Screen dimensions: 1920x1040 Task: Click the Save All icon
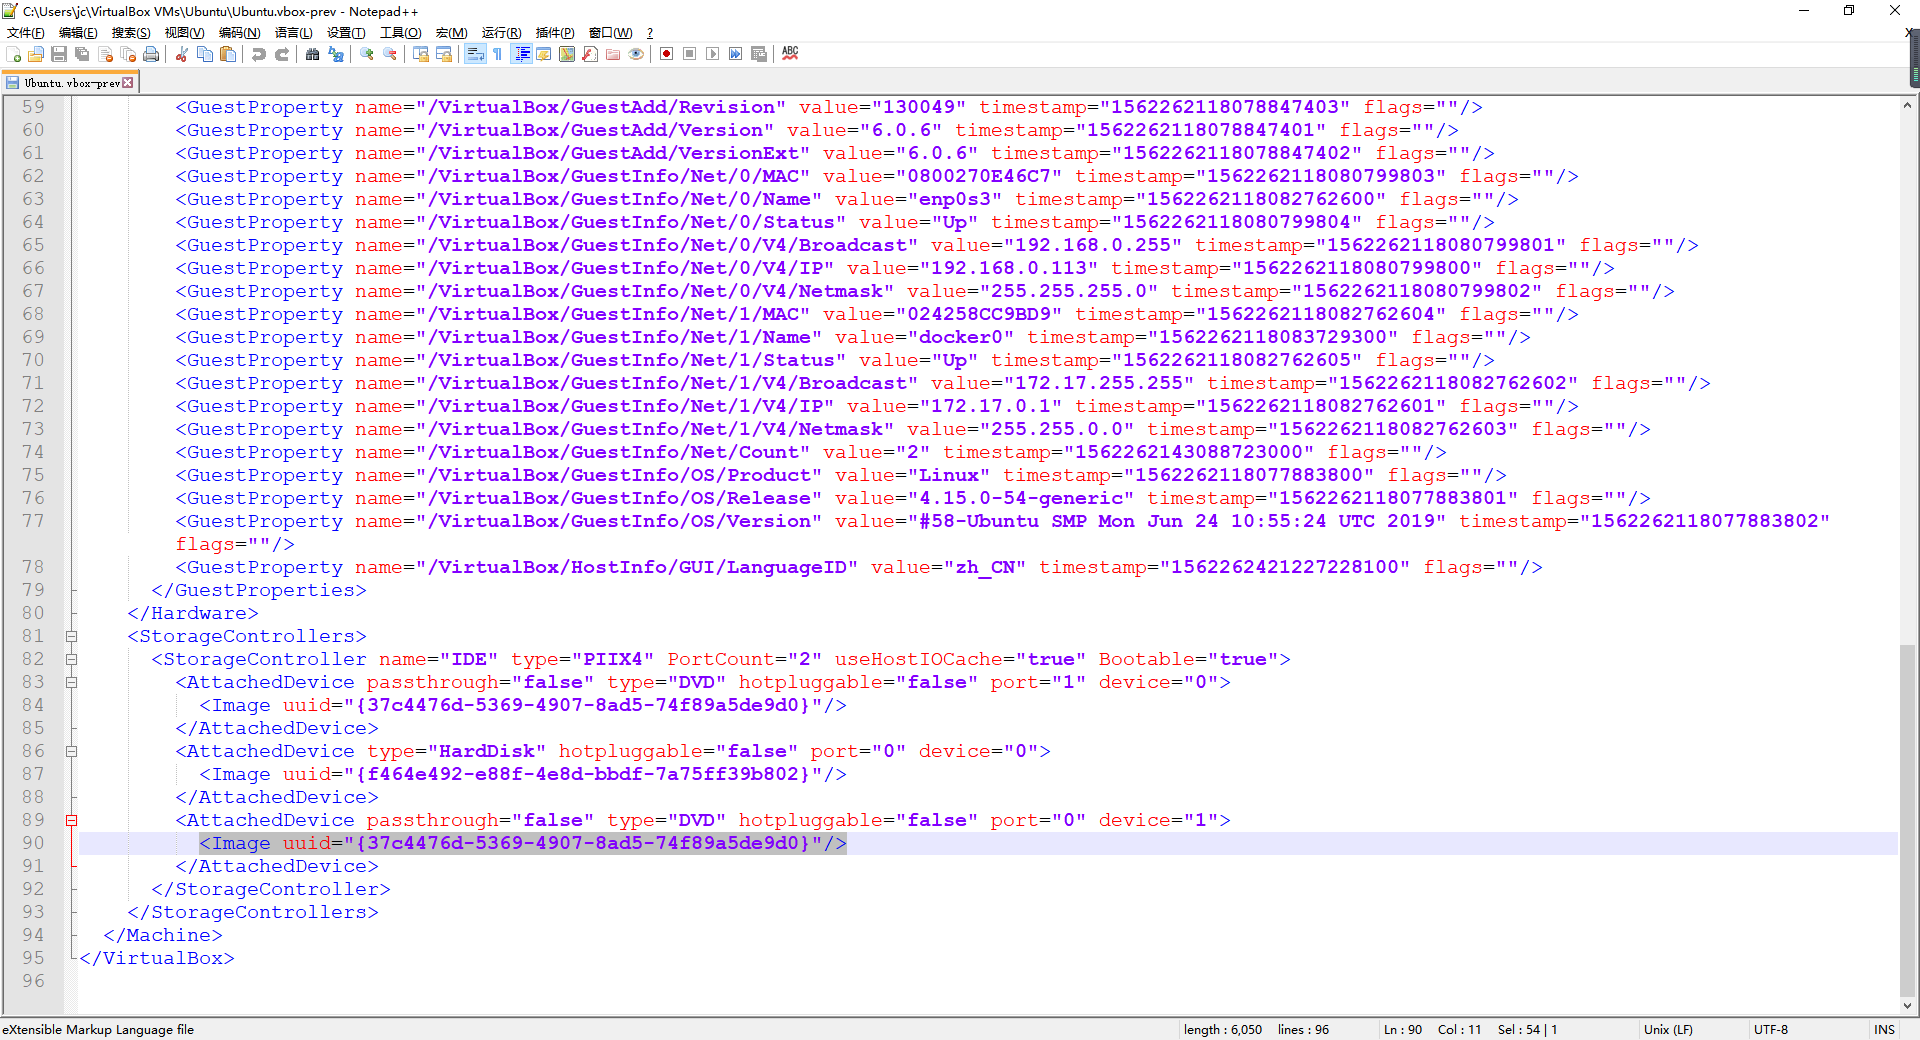82,54
